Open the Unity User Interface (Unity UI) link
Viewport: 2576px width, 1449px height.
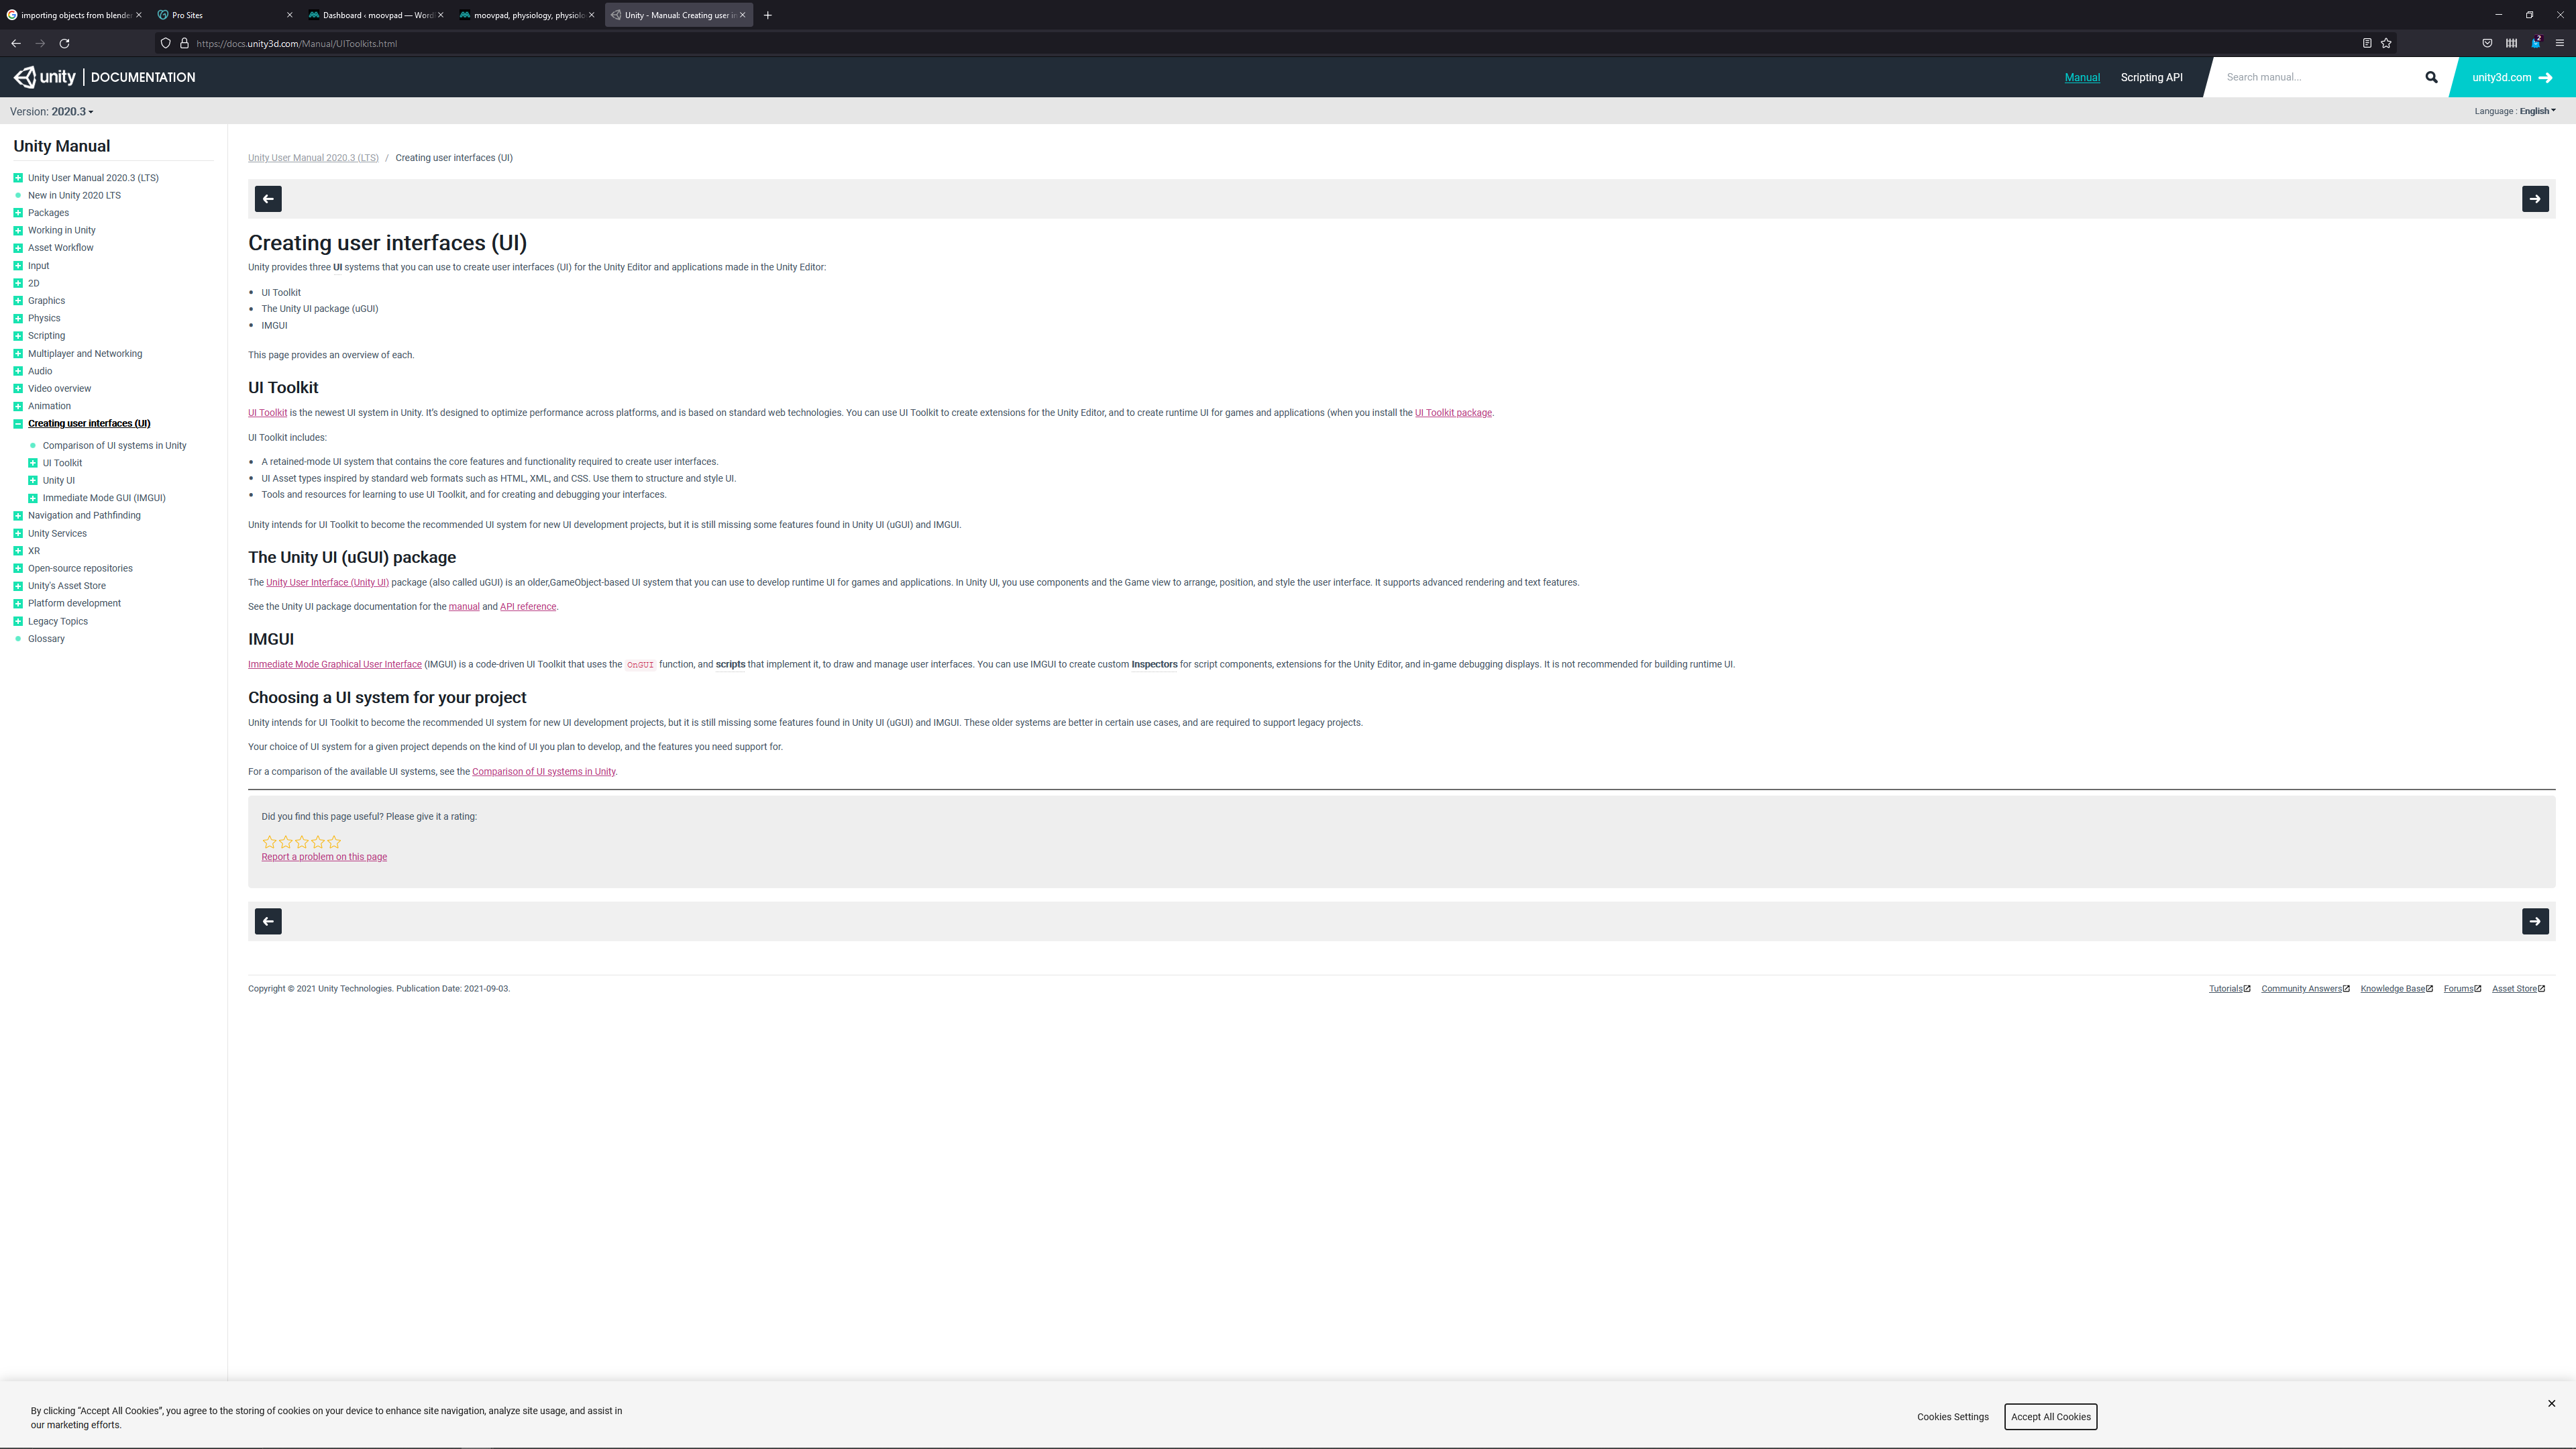[x=327, y=582]
